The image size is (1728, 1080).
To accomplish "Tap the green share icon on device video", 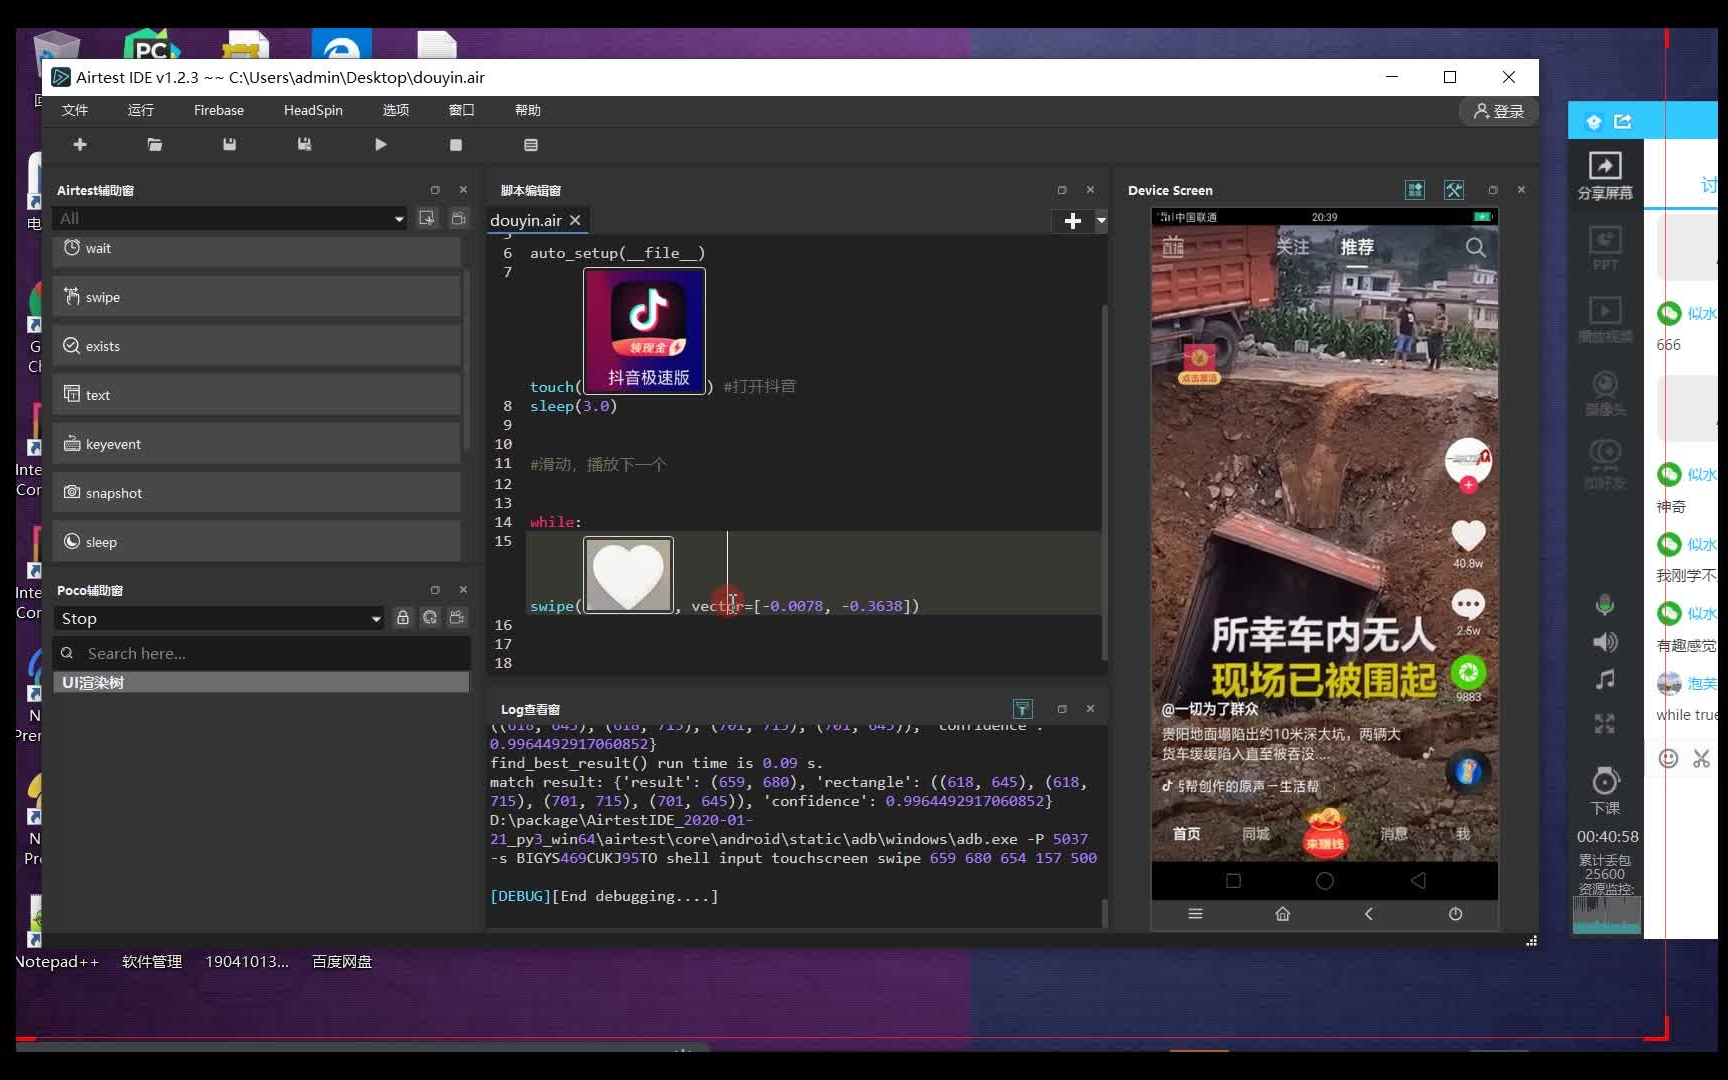I will 1468,672.
